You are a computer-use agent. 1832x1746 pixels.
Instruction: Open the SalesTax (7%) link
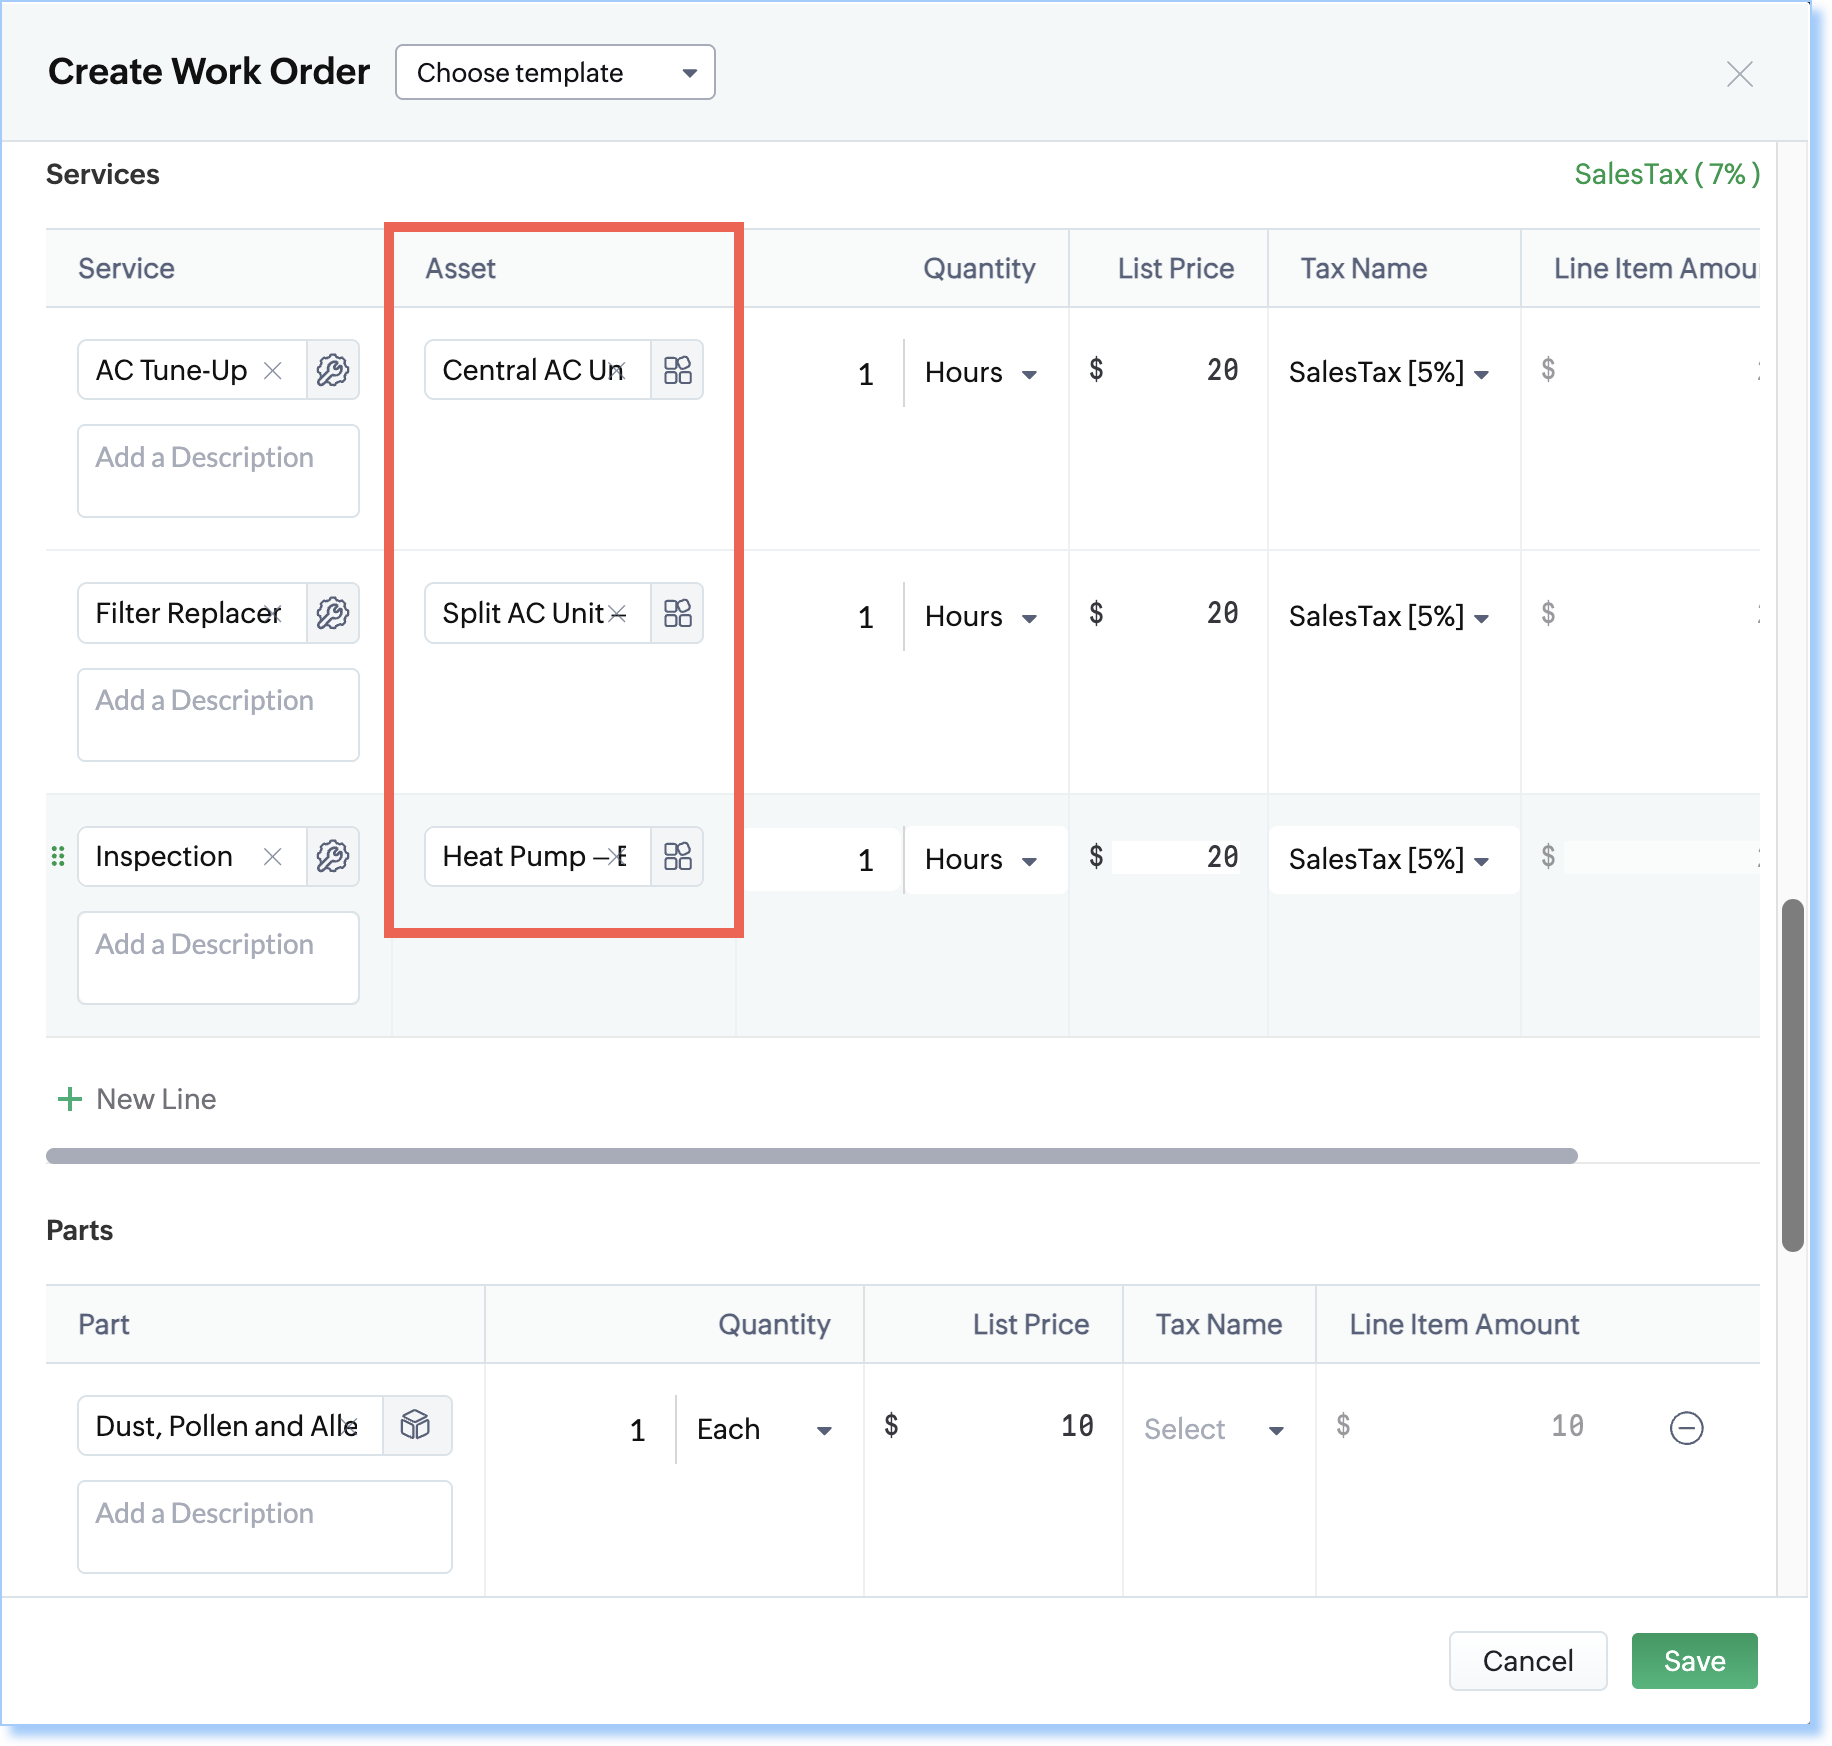(x=1666, y=174)
